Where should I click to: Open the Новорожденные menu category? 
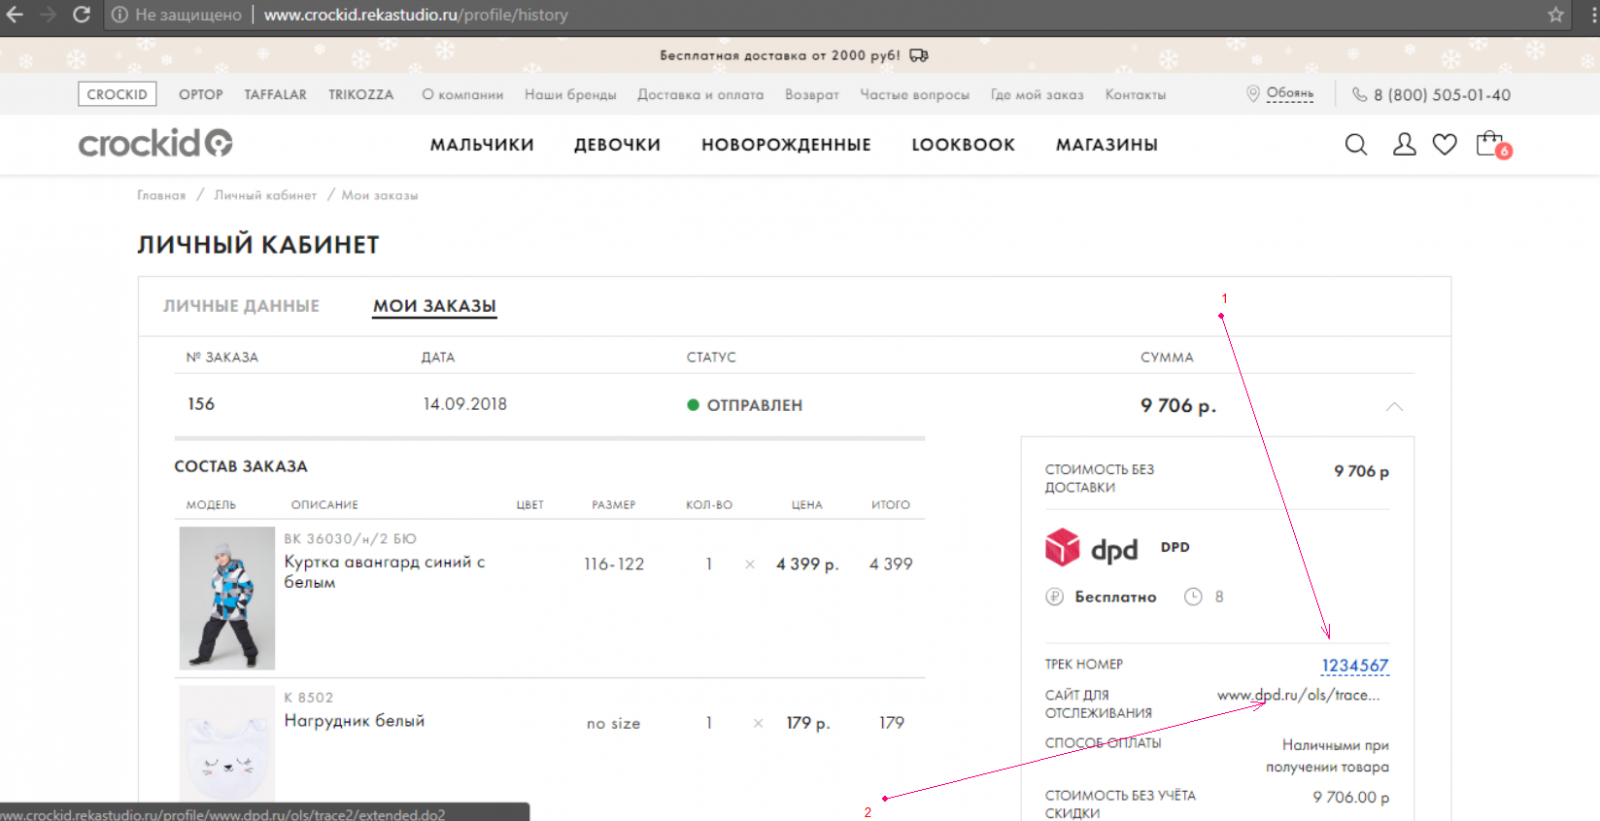pos(786,145)
